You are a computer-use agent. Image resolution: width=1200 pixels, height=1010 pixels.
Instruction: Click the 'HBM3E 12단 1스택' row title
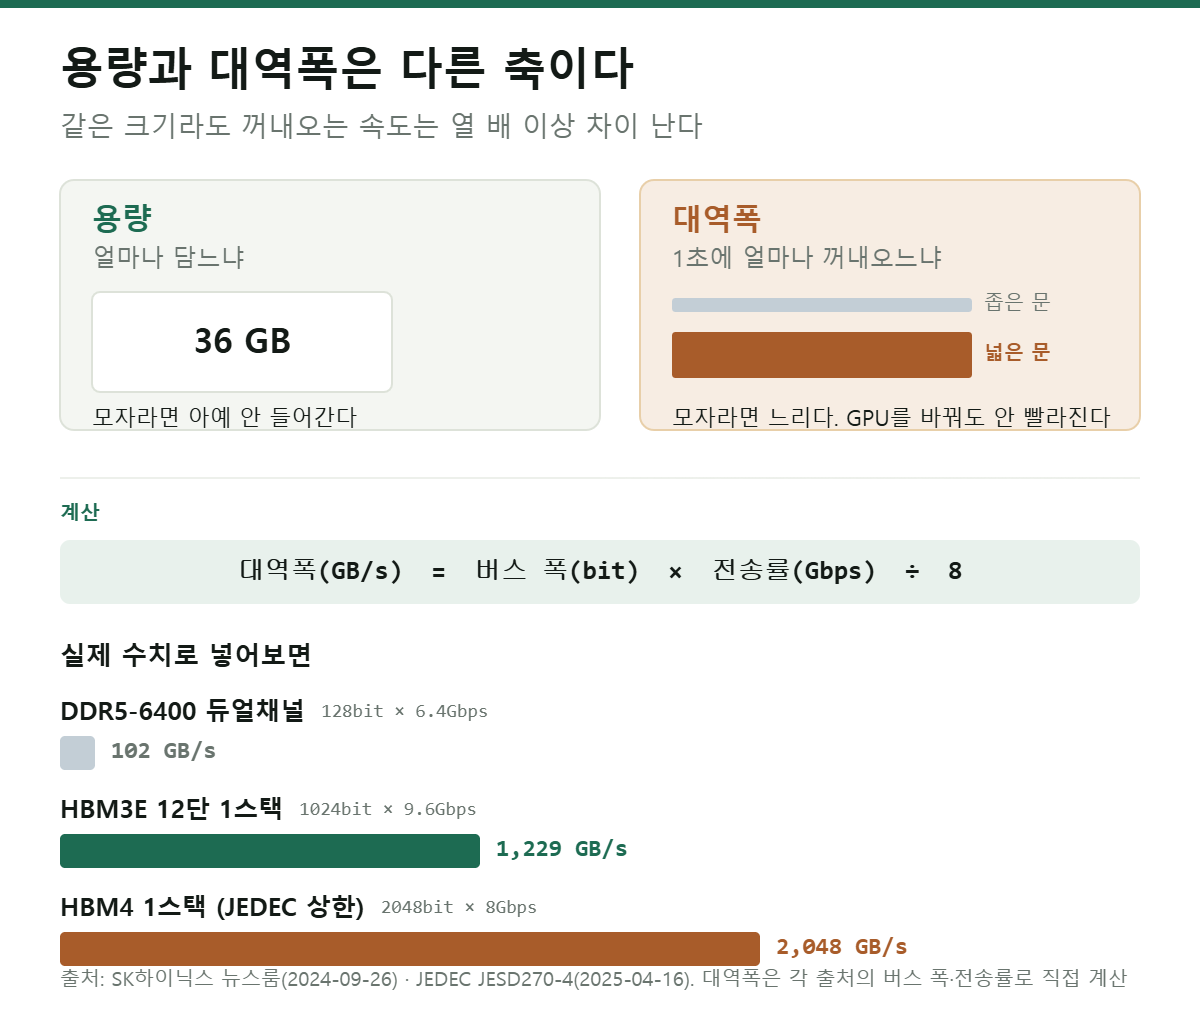tap(171, 809)
